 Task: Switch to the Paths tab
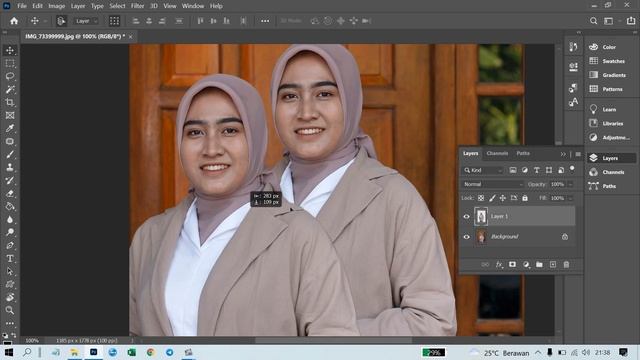click(x=523, y=153)
